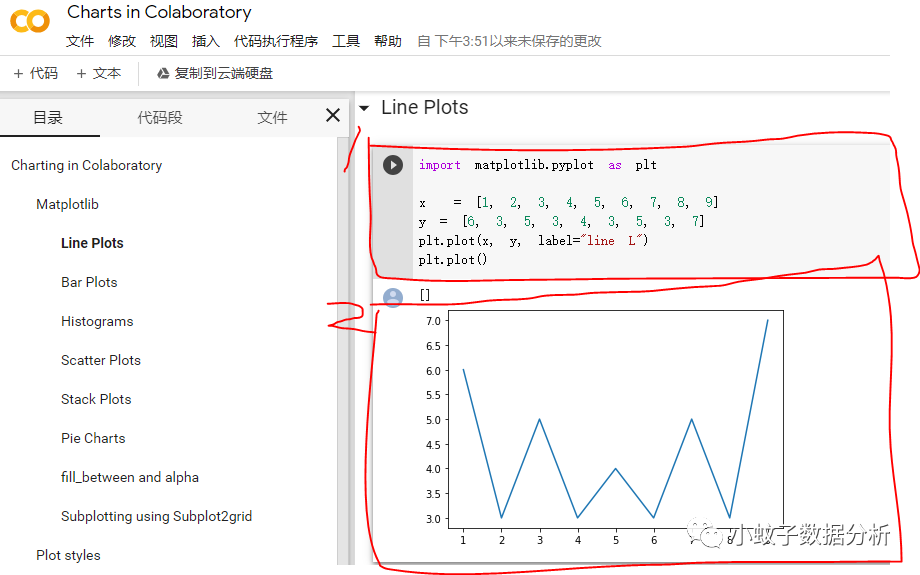920x575 pixels.
Task: Click the notebook title Charts in Colaboratory
Action: [x=159, y=12]
